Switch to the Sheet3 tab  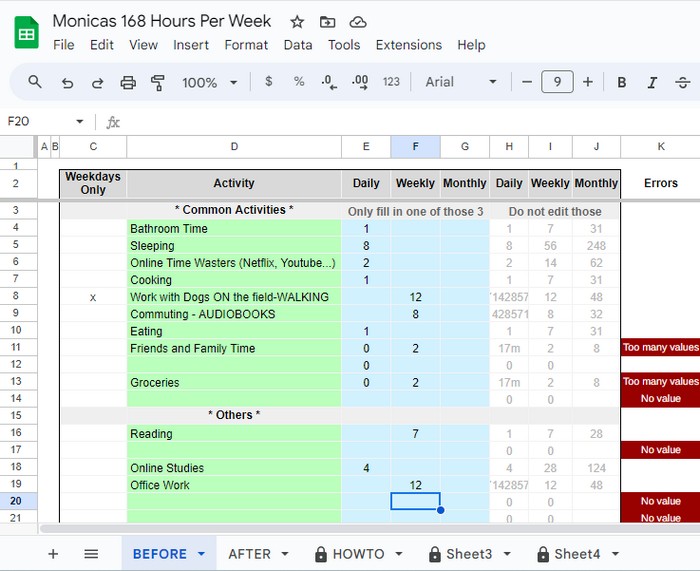[469, 554]
